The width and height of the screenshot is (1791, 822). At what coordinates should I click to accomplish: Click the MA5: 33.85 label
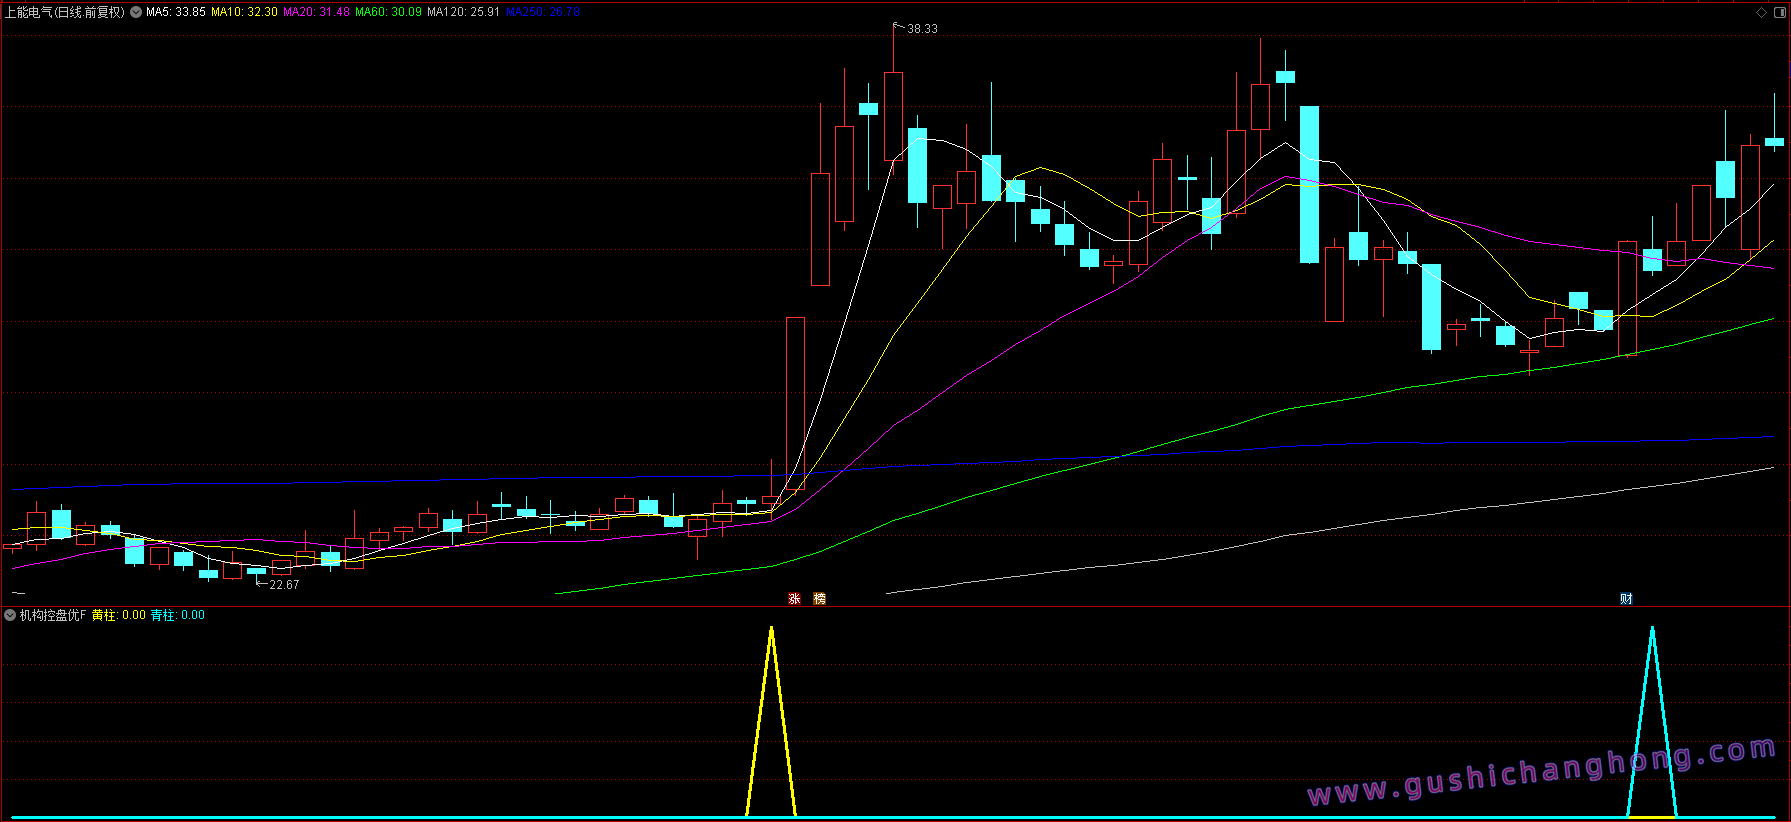[176, 12]
